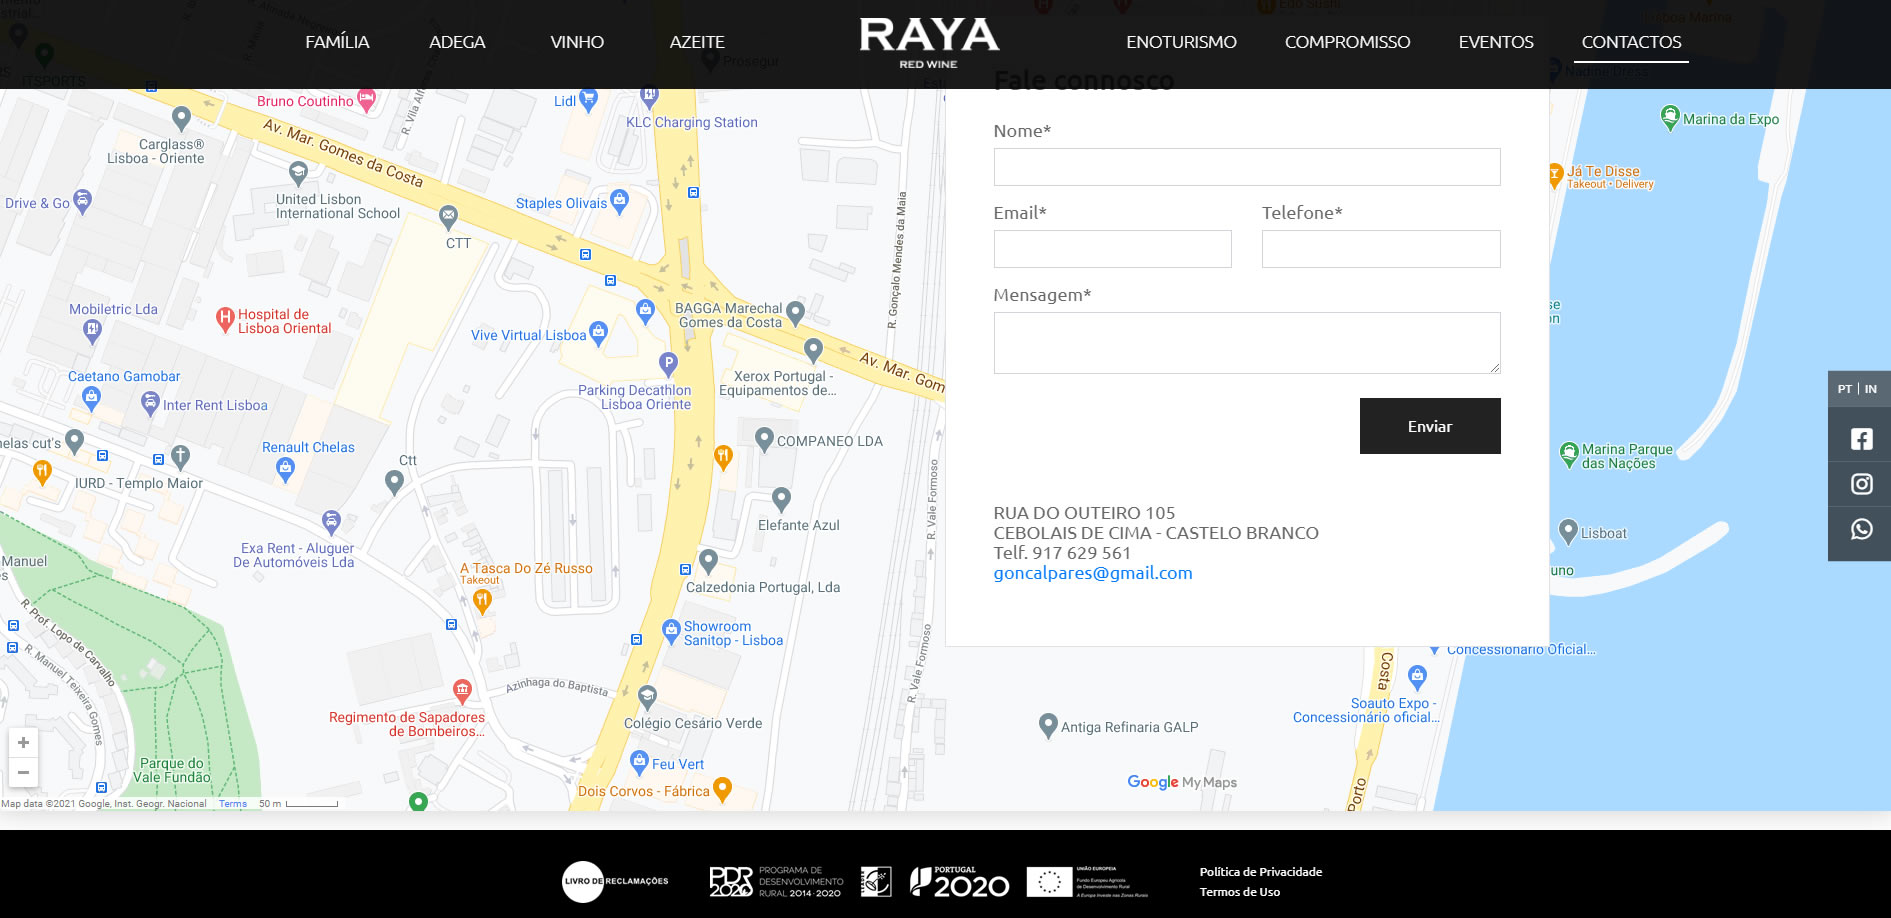The width and height of the screenshot is (1891, 918).
Task: Switch language to IN
Action: click(x=1870, y=389)
